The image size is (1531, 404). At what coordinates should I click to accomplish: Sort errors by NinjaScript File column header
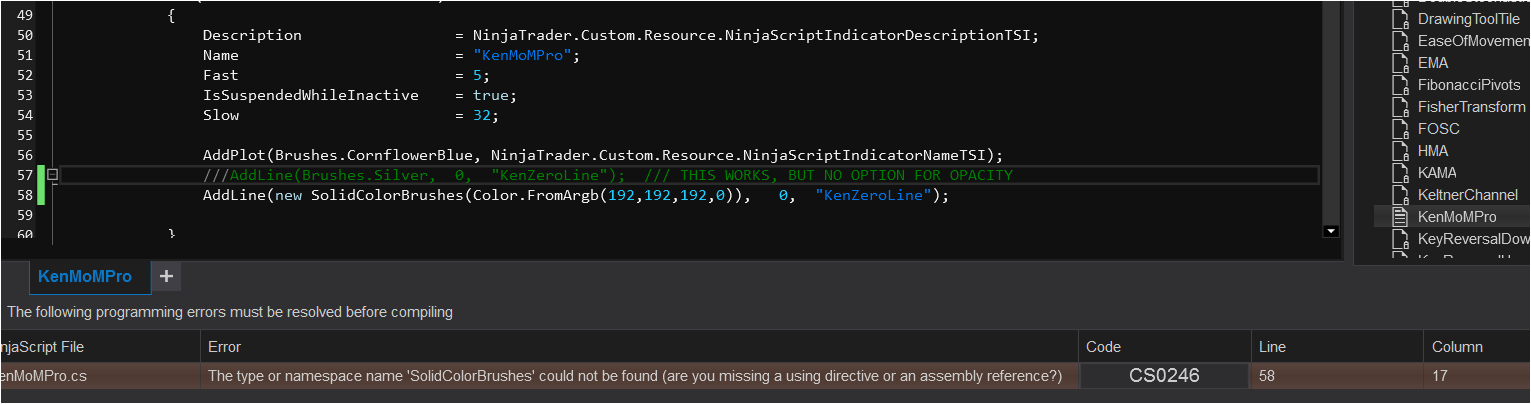point(99,347)
